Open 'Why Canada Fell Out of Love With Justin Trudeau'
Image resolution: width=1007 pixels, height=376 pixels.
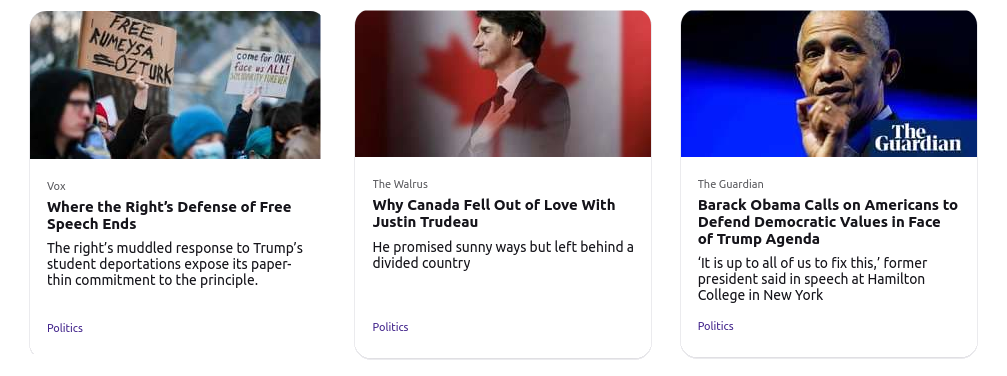click(x=493, y=213)
